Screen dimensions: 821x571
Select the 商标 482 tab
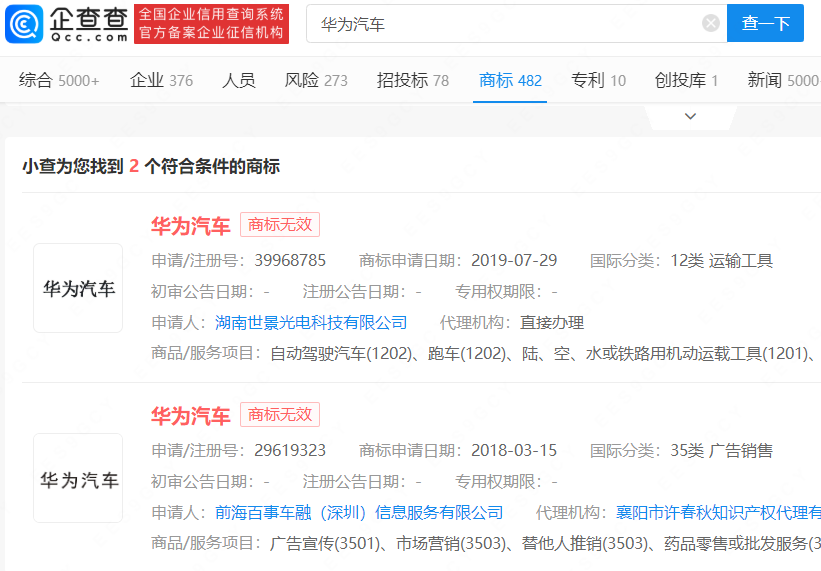coord(510,81)
